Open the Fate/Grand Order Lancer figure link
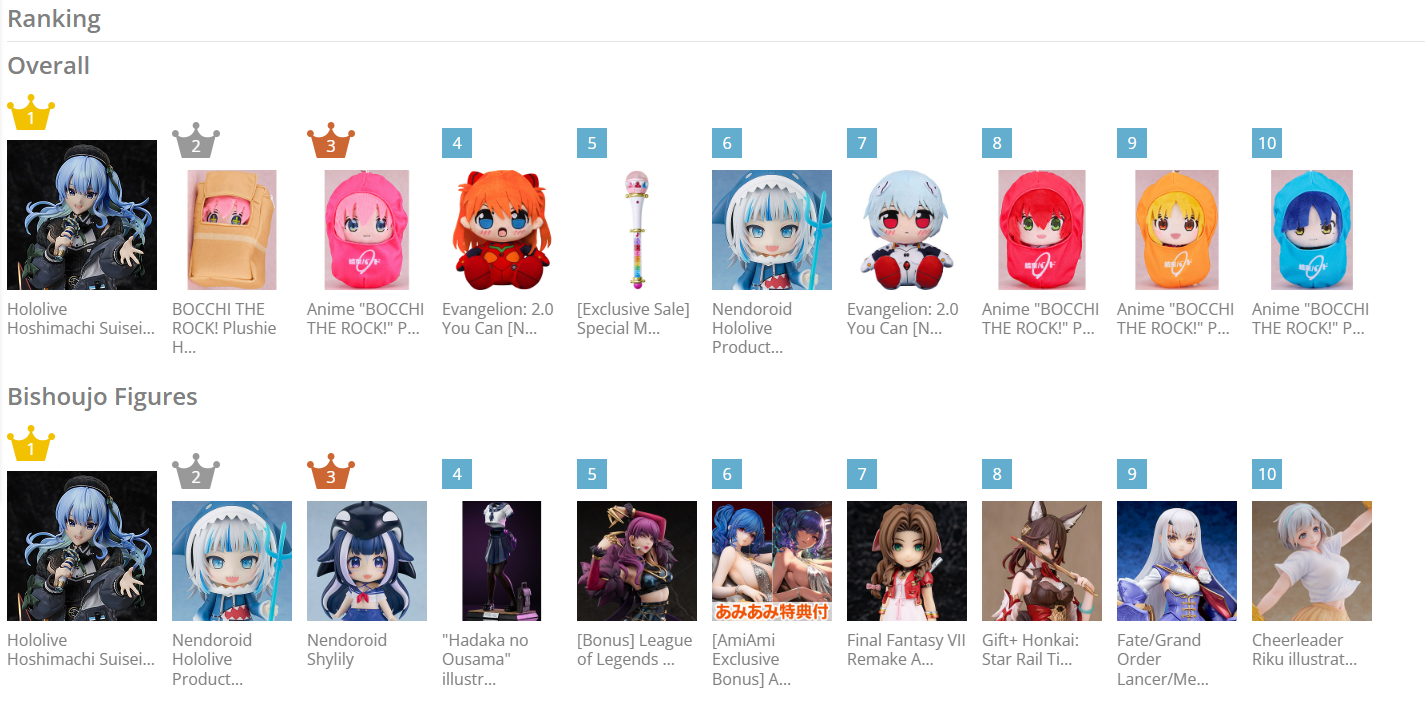 (x=1163, y=660)
